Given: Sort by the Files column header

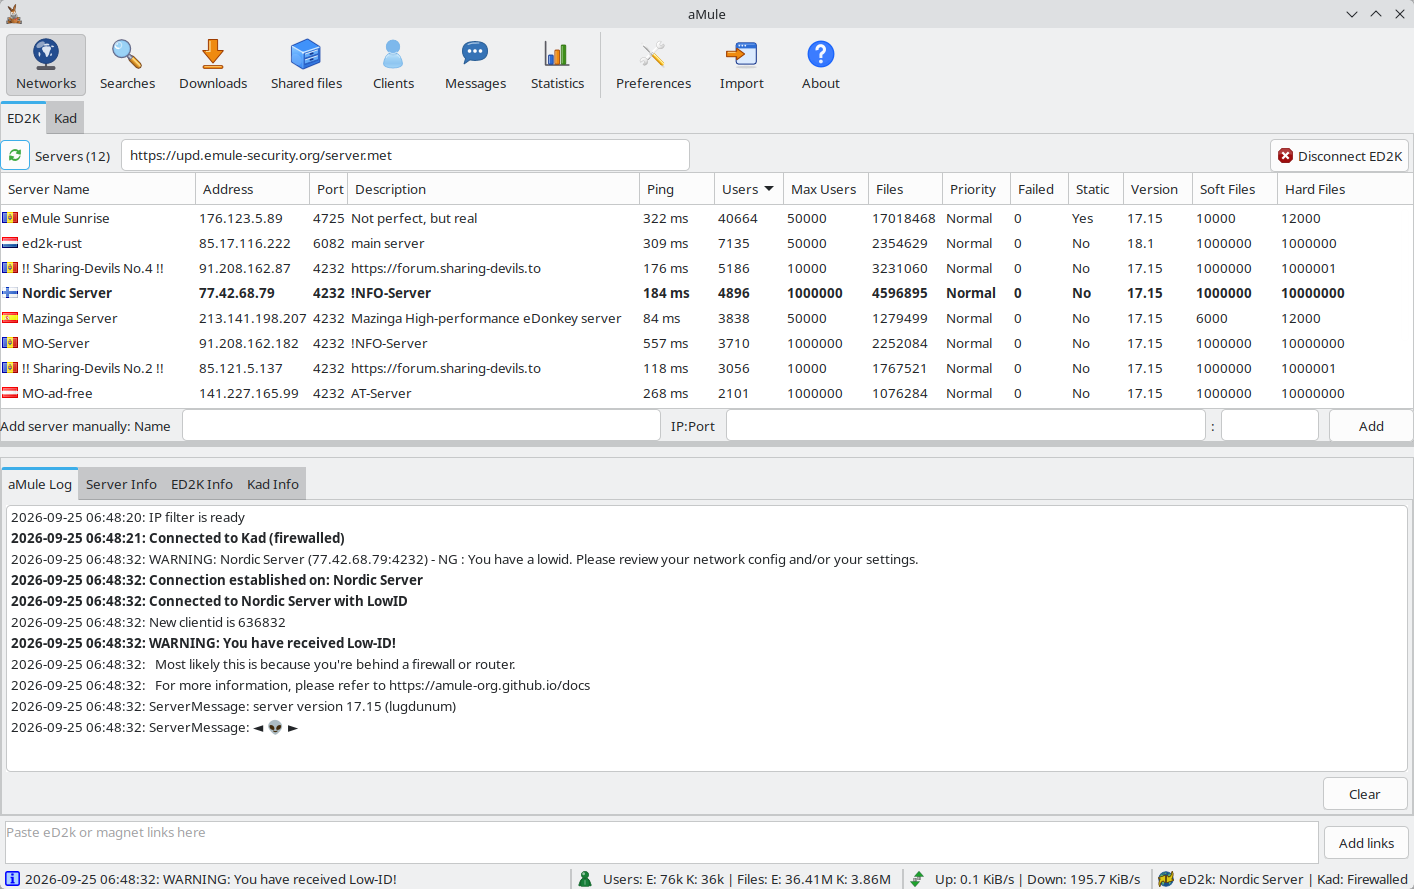Looking at the screenshot, I should click(905, 189).
